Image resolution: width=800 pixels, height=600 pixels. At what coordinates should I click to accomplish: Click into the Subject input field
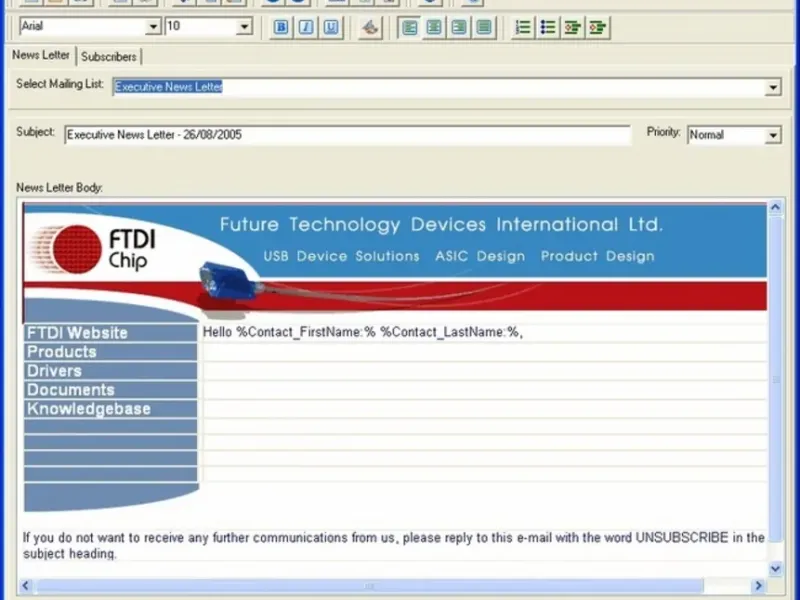tap(347, 135)
